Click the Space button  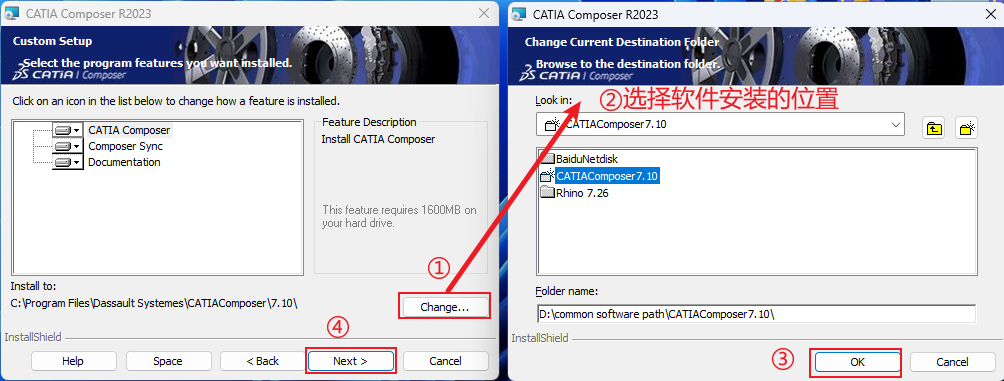pos(168,361)
